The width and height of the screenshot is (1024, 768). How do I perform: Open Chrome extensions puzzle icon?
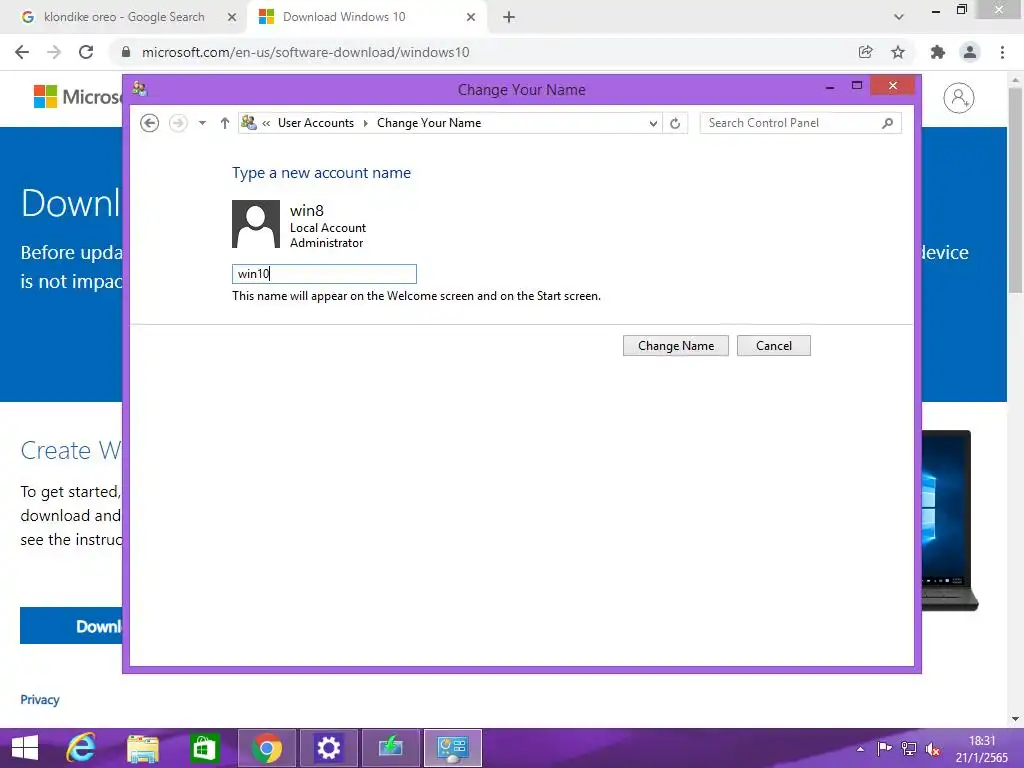(938, 52)
